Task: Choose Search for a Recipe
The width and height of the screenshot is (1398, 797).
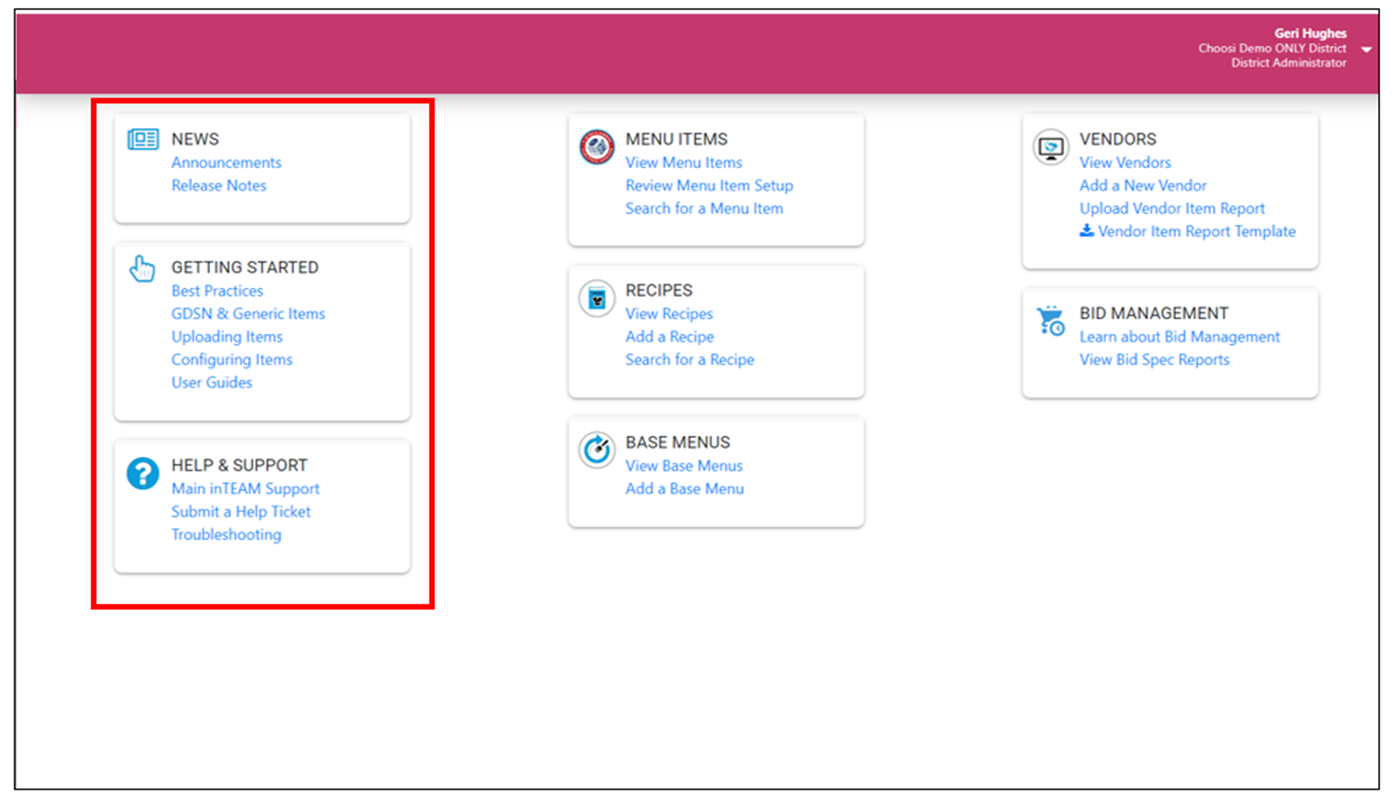Action: (690, 359)
